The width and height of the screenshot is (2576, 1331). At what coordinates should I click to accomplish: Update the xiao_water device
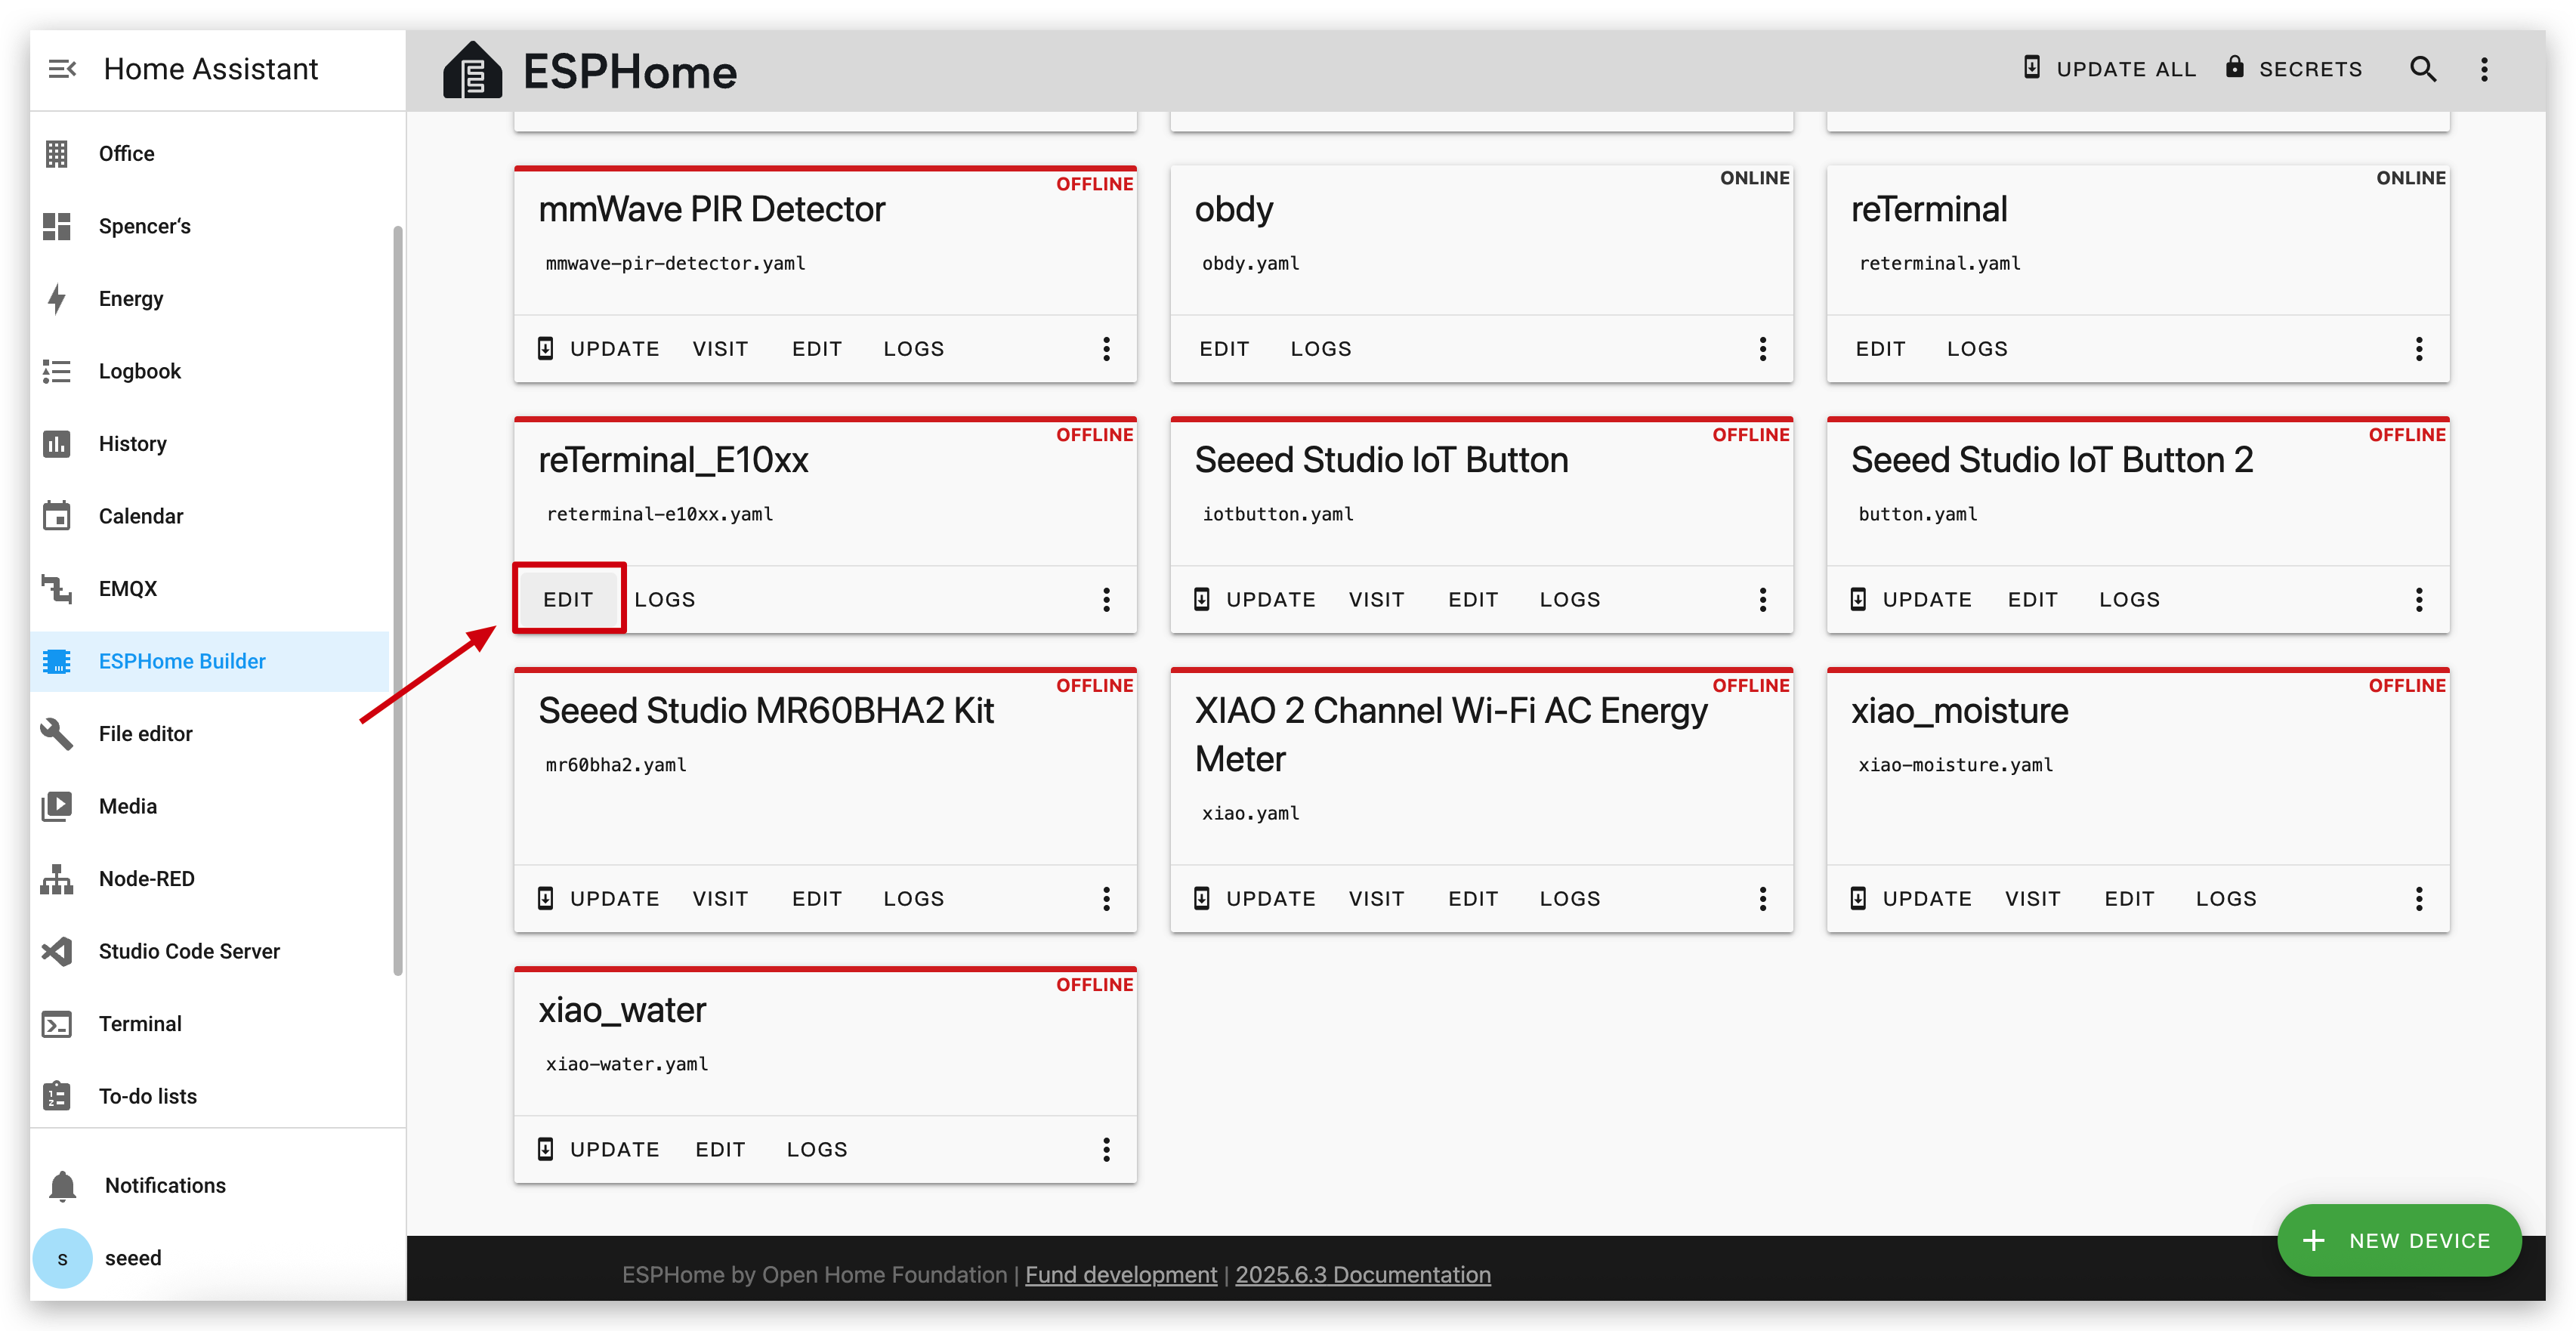pos(599,1149)
